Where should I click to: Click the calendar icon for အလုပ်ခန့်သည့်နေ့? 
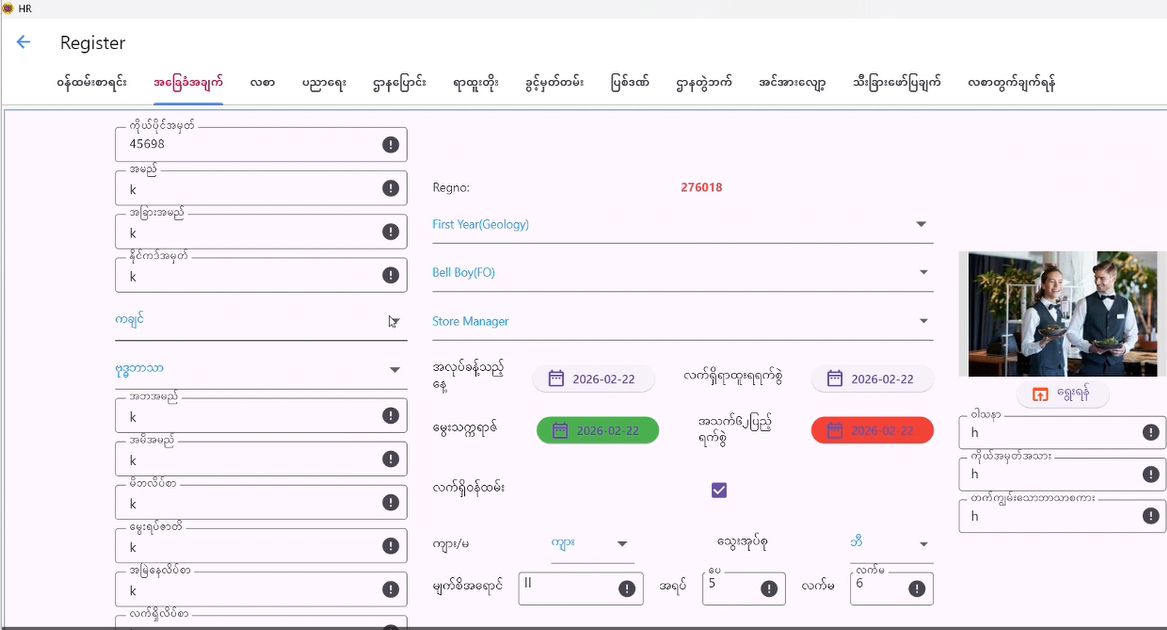coord(556,379)
